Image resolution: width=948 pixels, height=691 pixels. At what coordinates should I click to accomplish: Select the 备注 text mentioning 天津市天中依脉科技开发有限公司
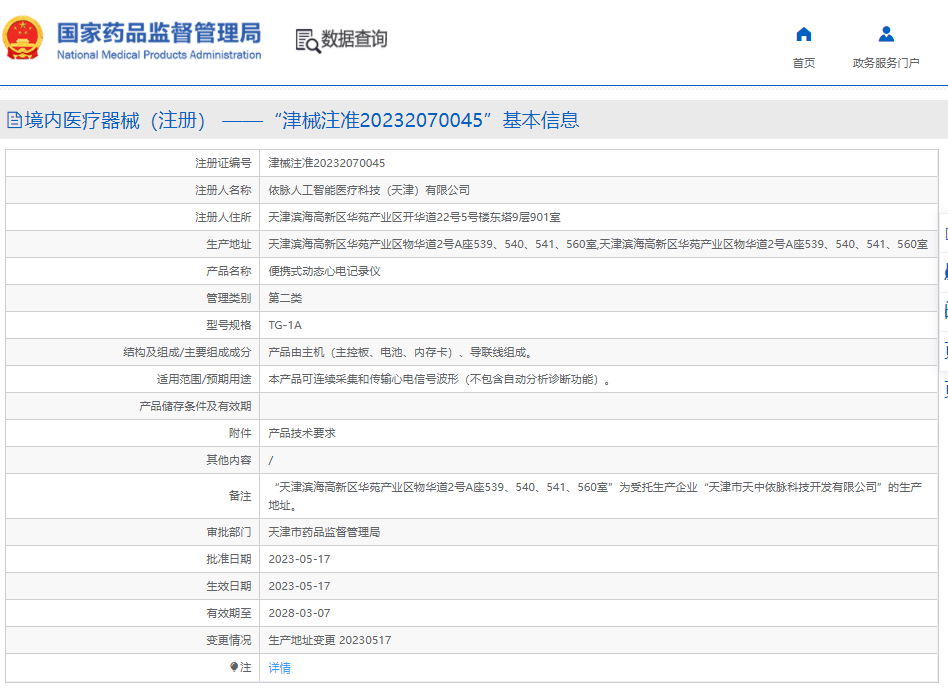tap(595, 496)
